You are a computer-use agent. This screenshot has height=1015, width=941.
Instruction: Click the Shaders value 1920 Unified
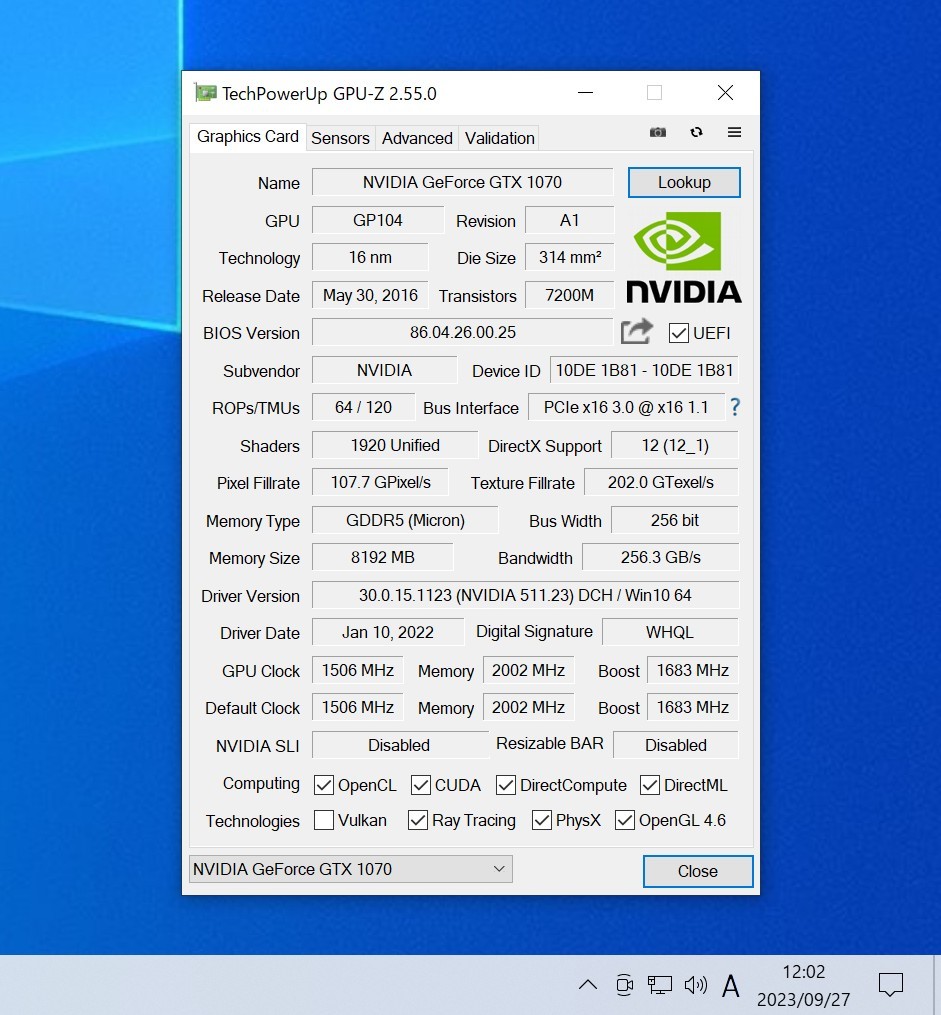point(395,445)
